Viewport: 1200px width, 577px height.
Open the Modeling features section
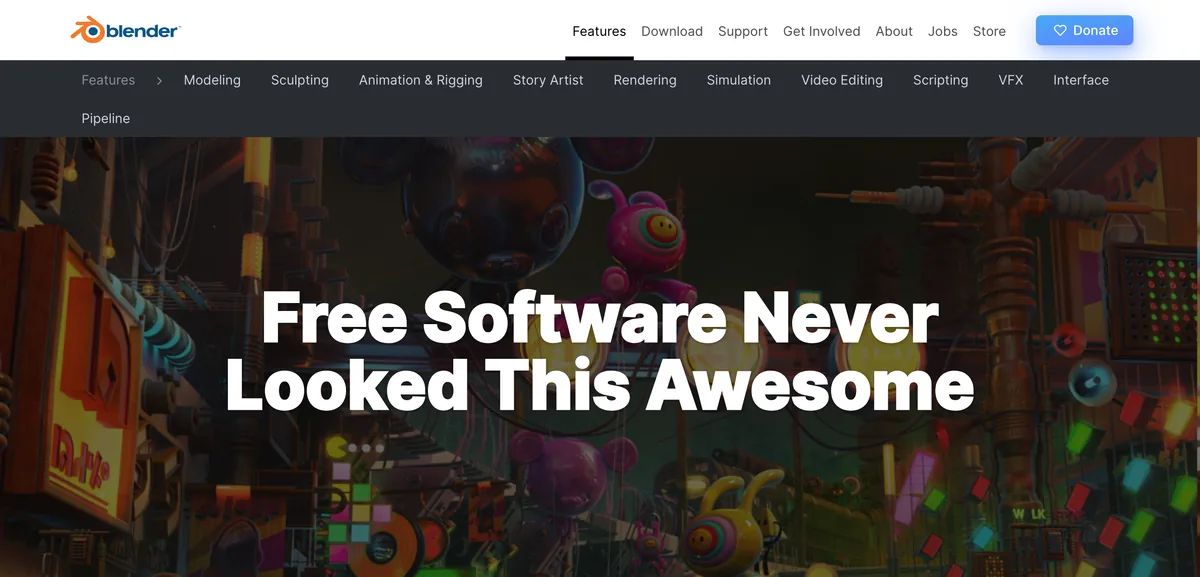(212, 80)
